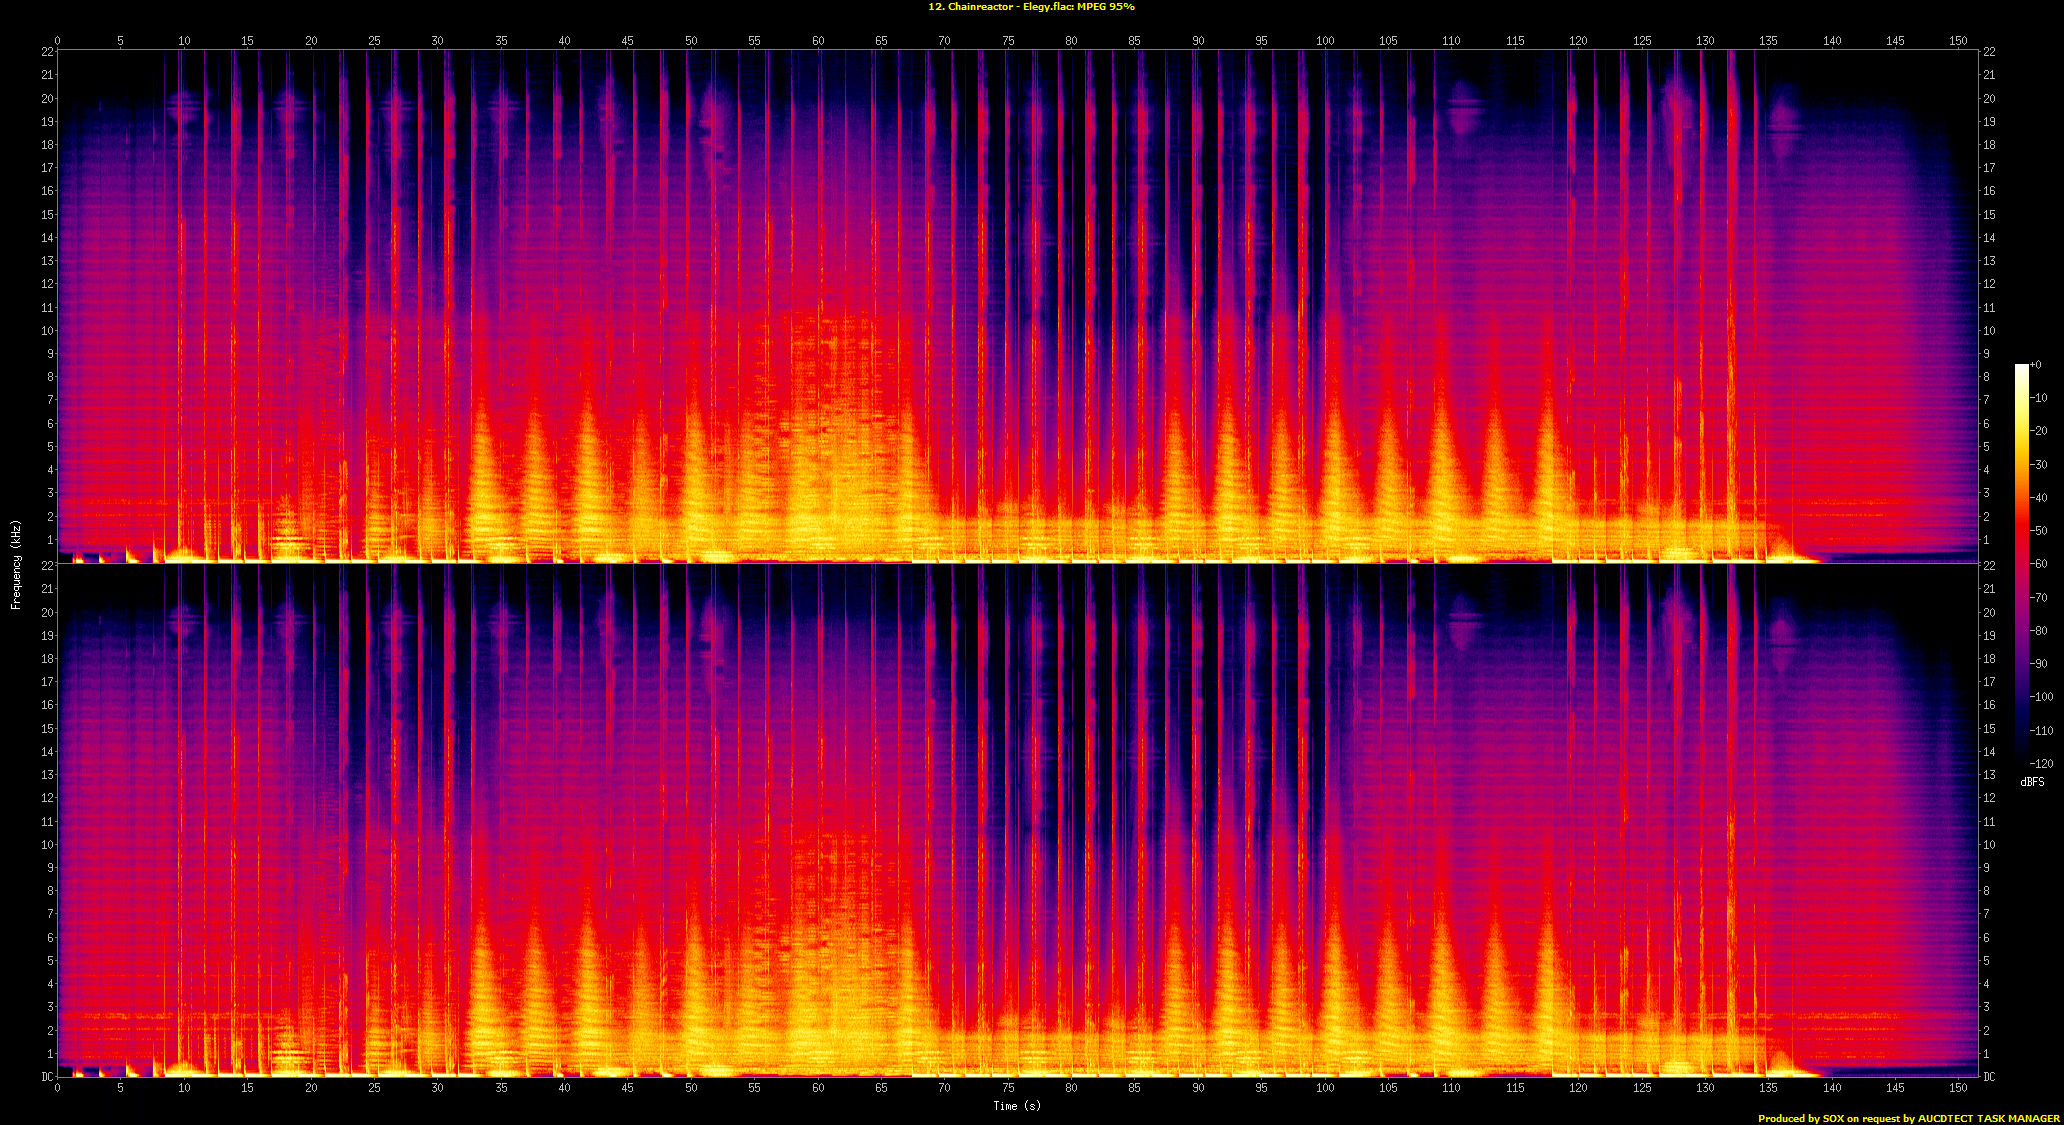Click the 150 second marker on bottom time axis

1958,1087
